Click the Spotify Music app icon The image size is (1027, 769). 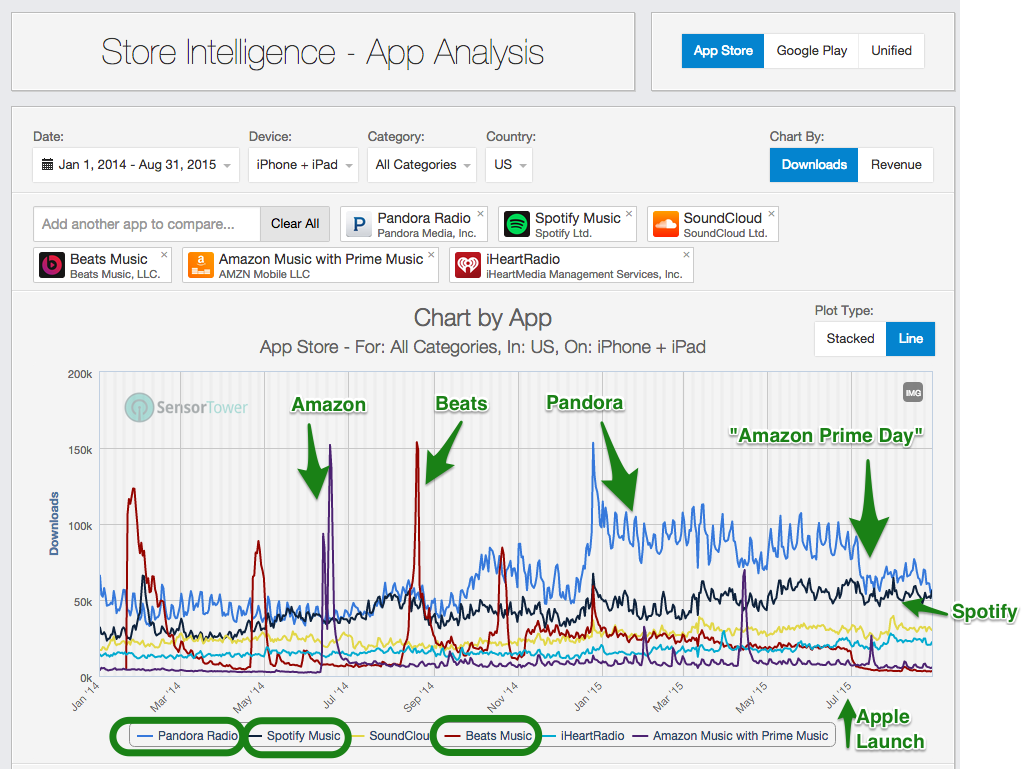[517, 224]
